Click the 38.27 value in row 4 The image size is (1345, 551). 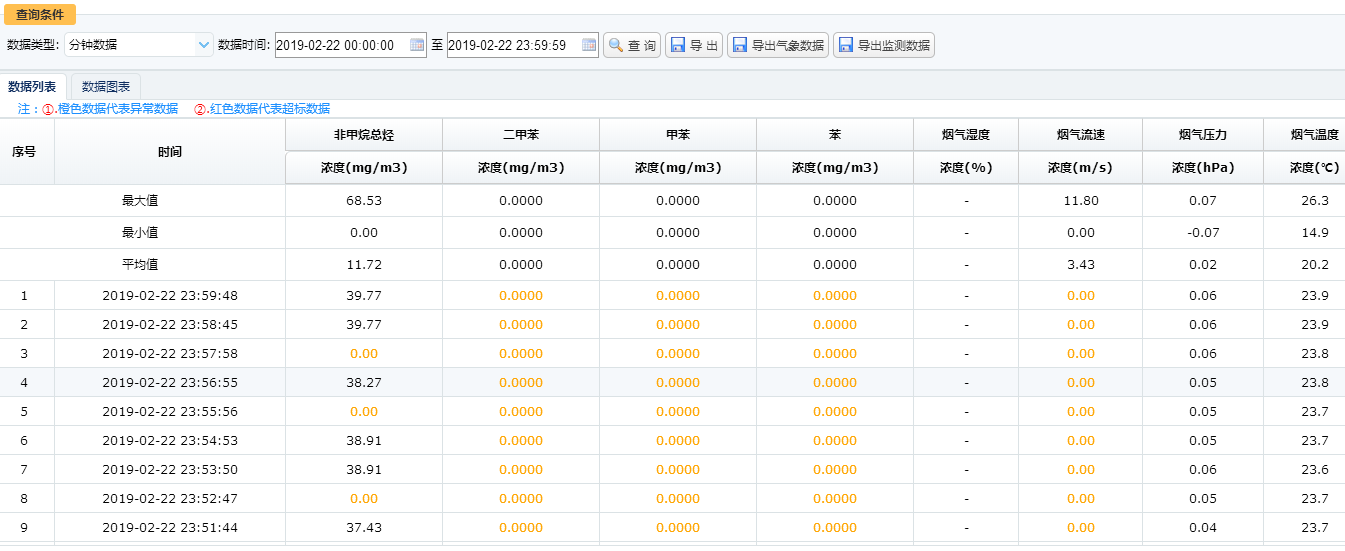tap(364, 383)
